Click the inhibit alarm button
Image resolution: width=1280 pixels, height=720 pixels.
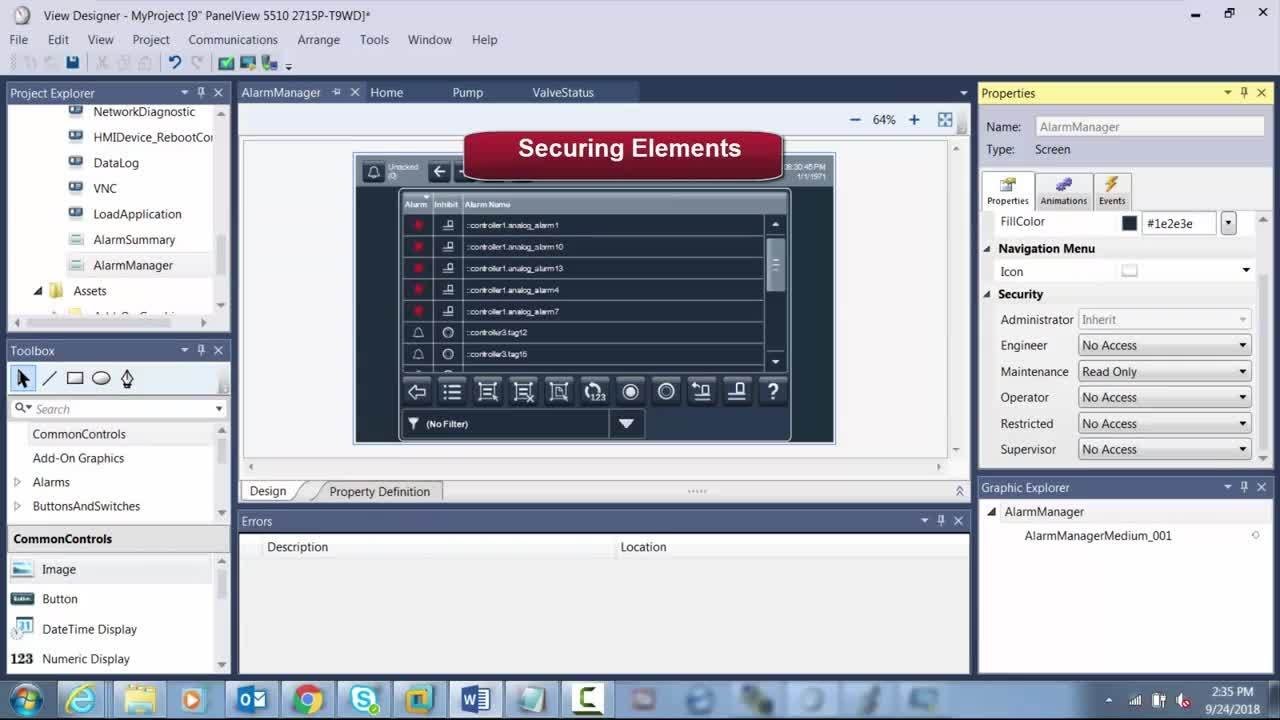(x=737, y=392)
